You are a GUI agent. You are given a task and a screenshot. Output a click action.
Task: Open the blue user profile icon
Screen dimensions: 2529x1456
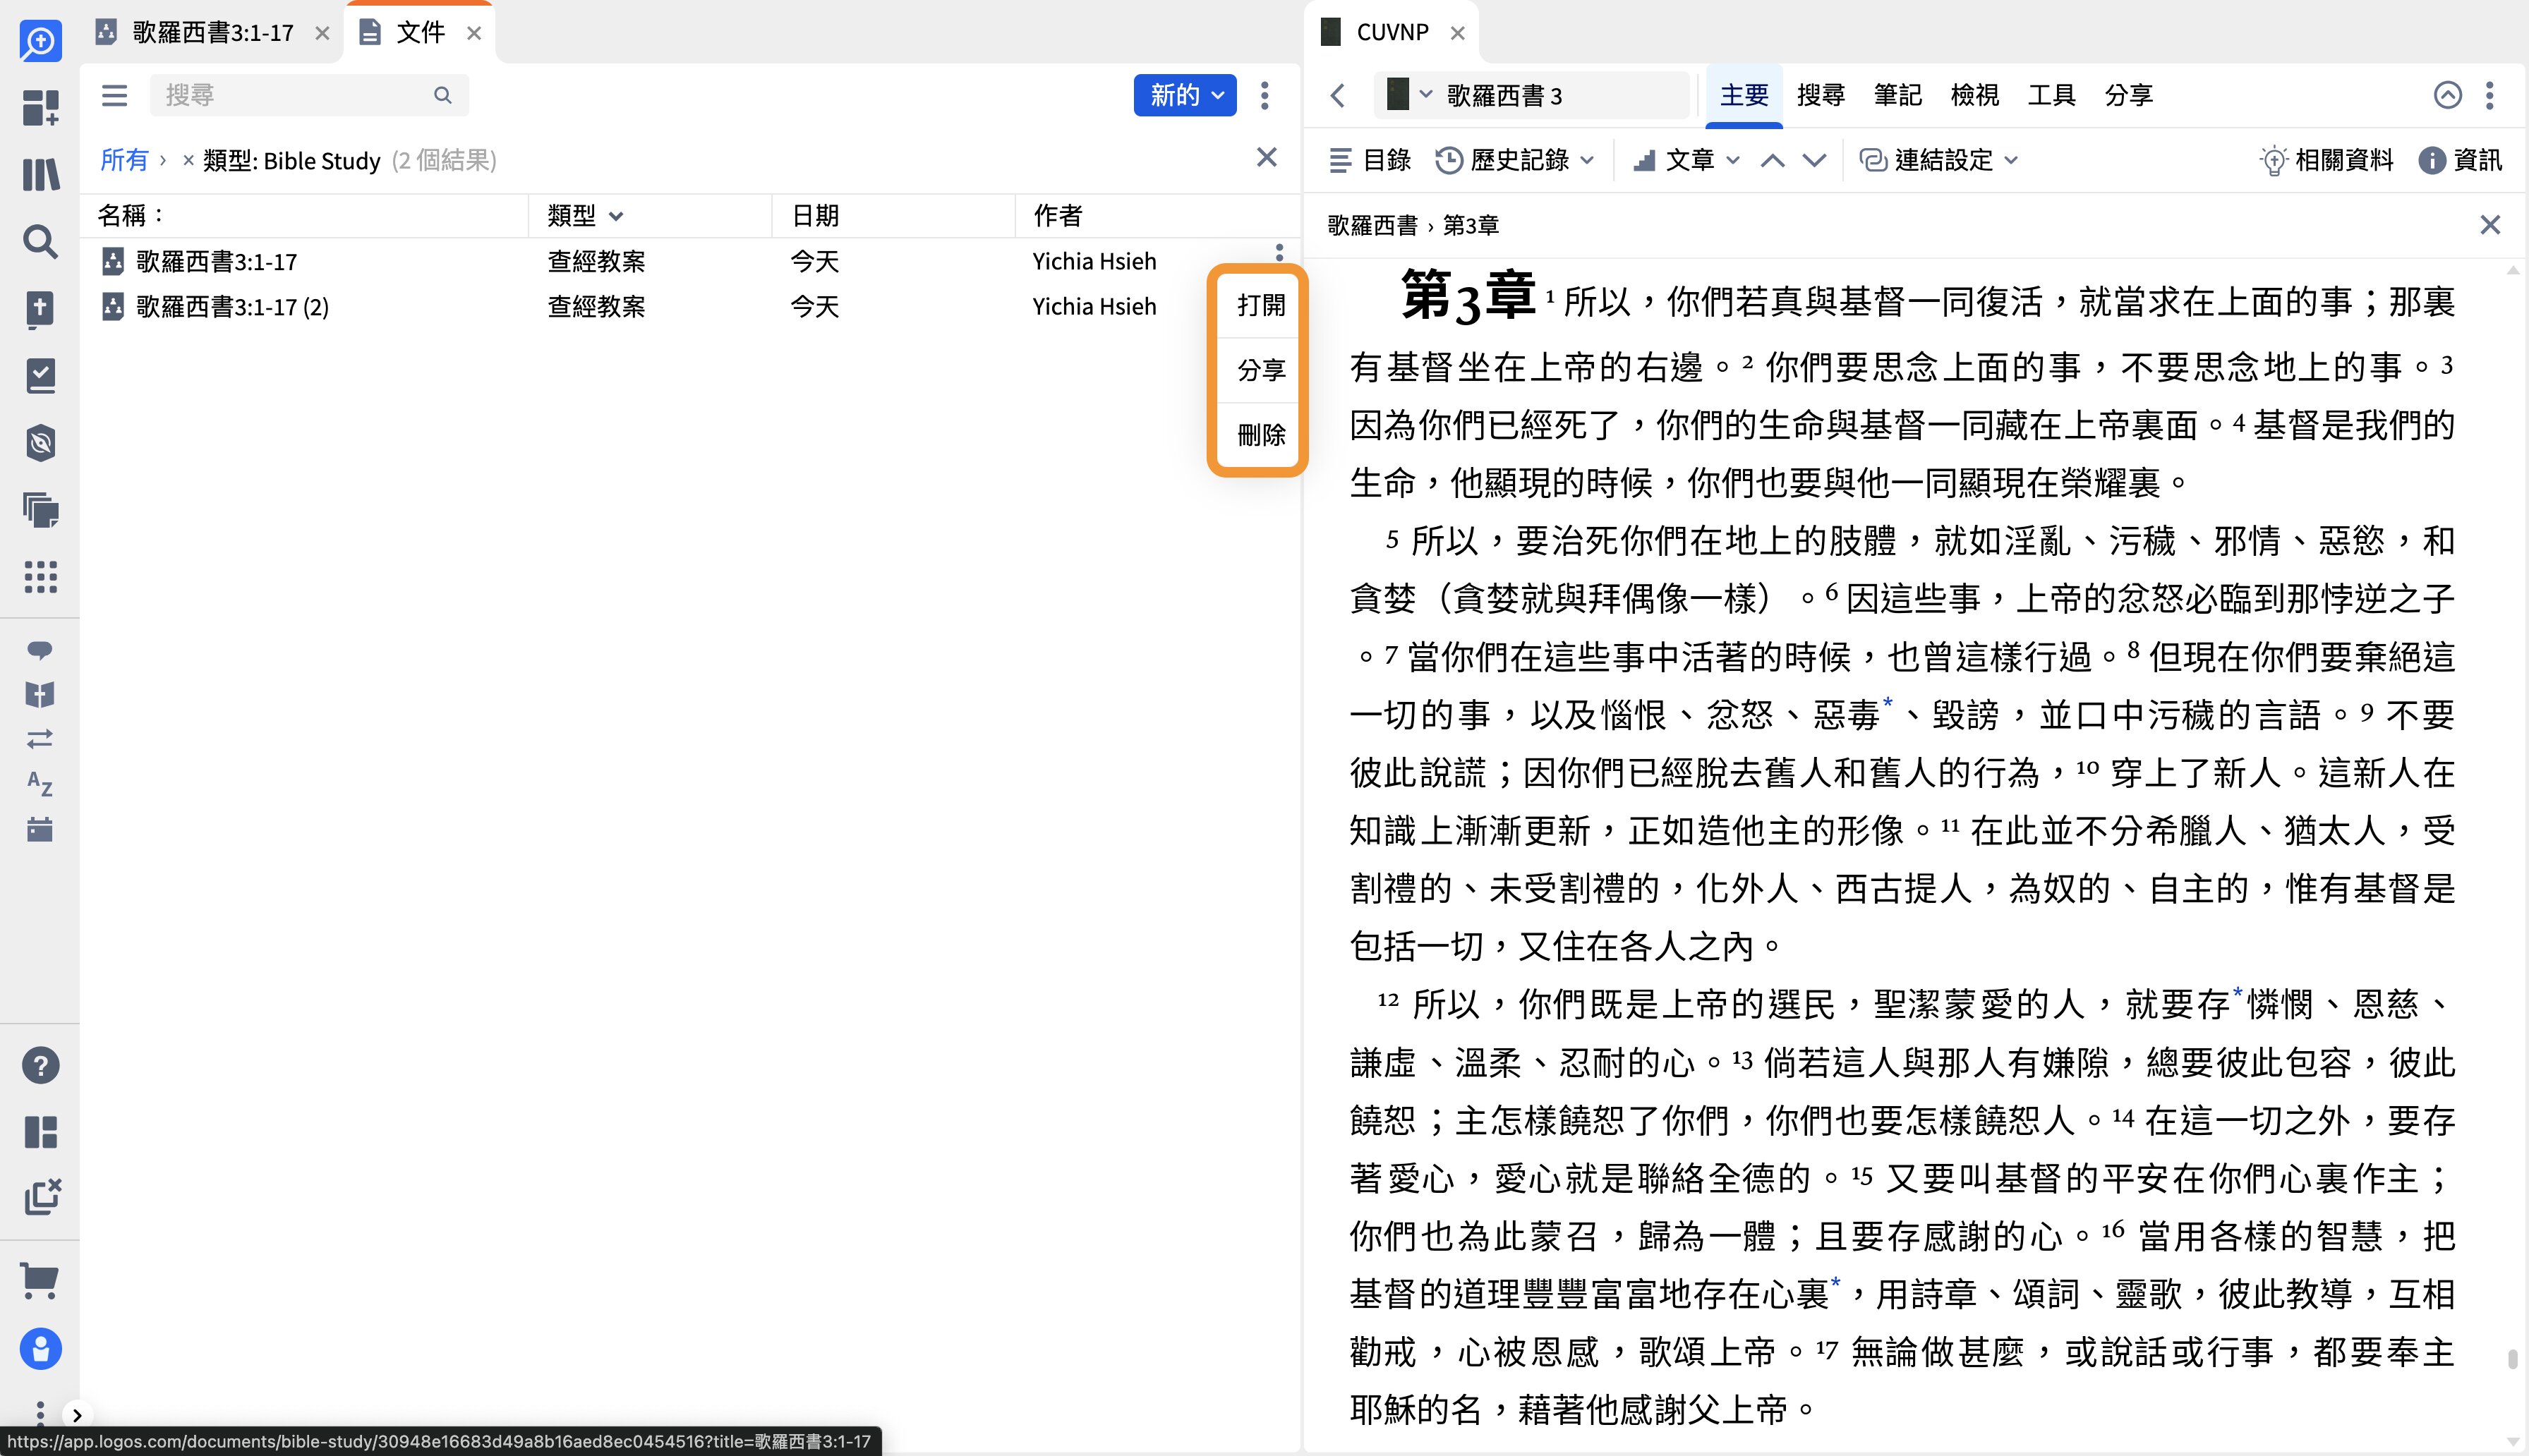tap(40, 1349)
